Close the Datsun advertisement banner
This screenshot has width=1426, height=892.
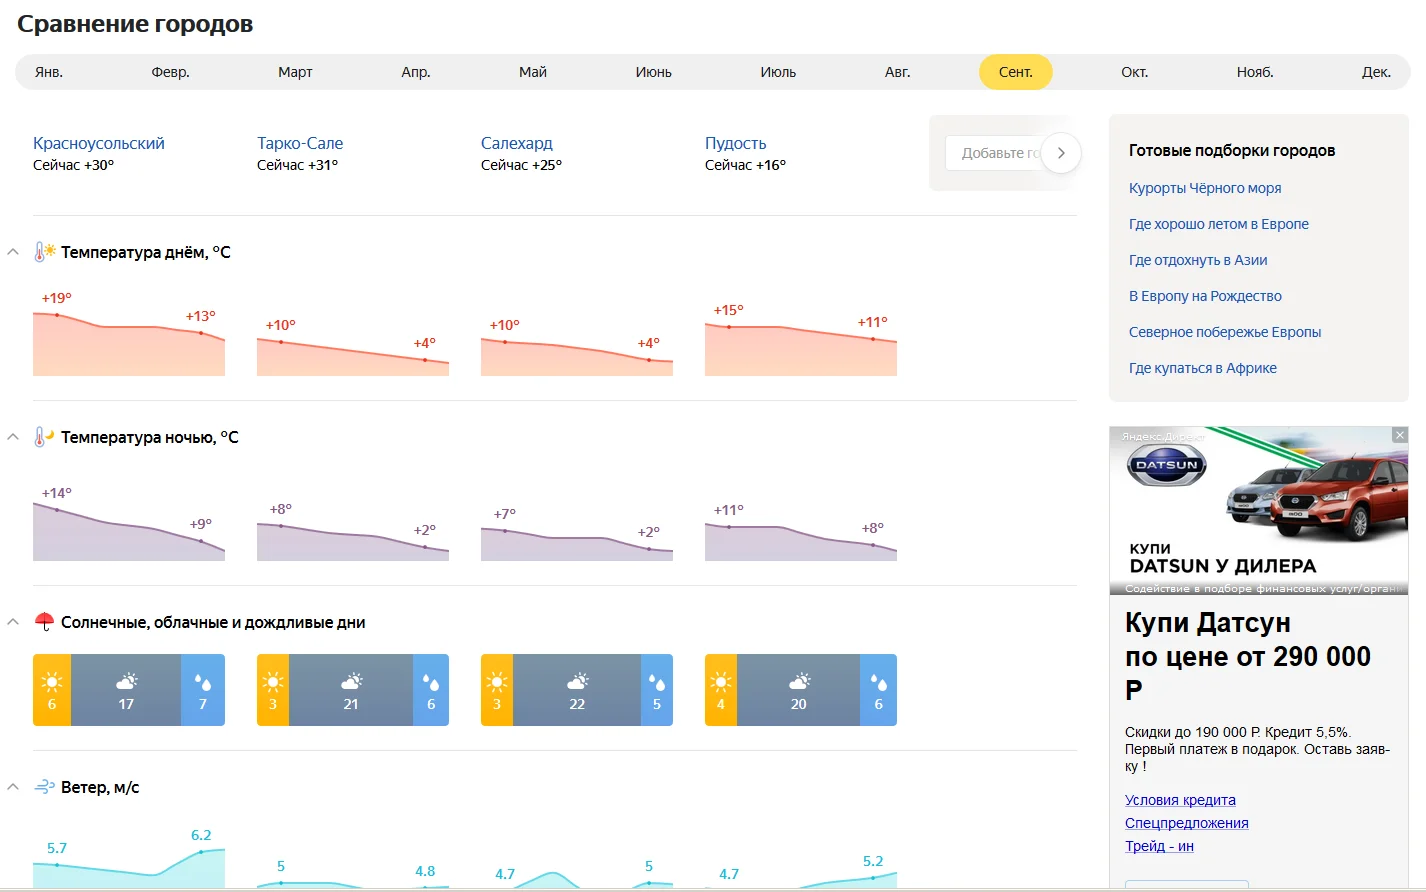pyautogui.click(x=1400, y=435)
